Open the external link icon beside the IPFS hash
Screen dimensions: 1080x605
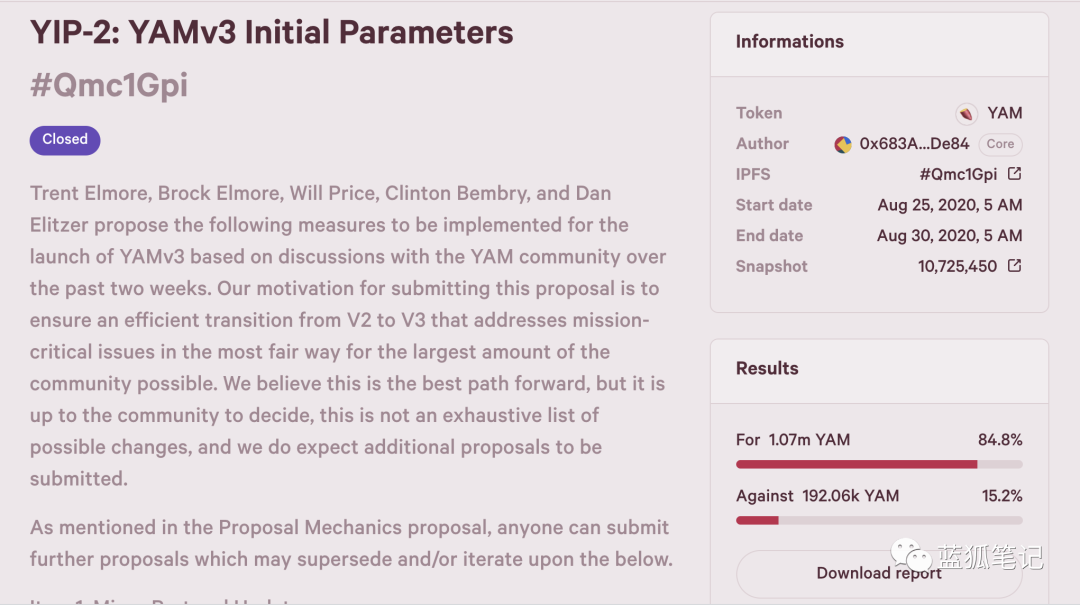tap(1014, 174)
